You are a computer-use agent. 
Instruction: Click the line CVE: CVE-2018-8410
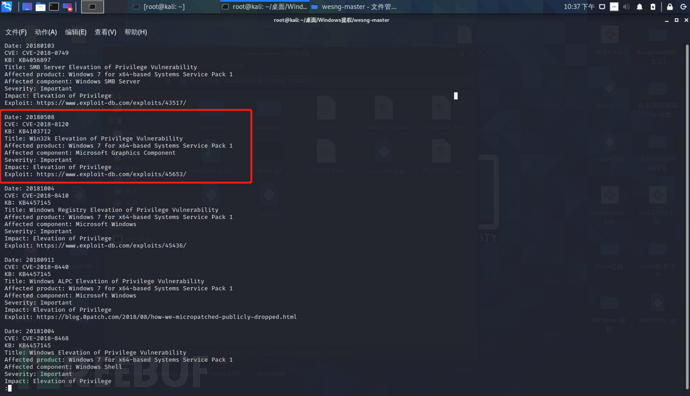pyautogui.click(x=37, y=196)
